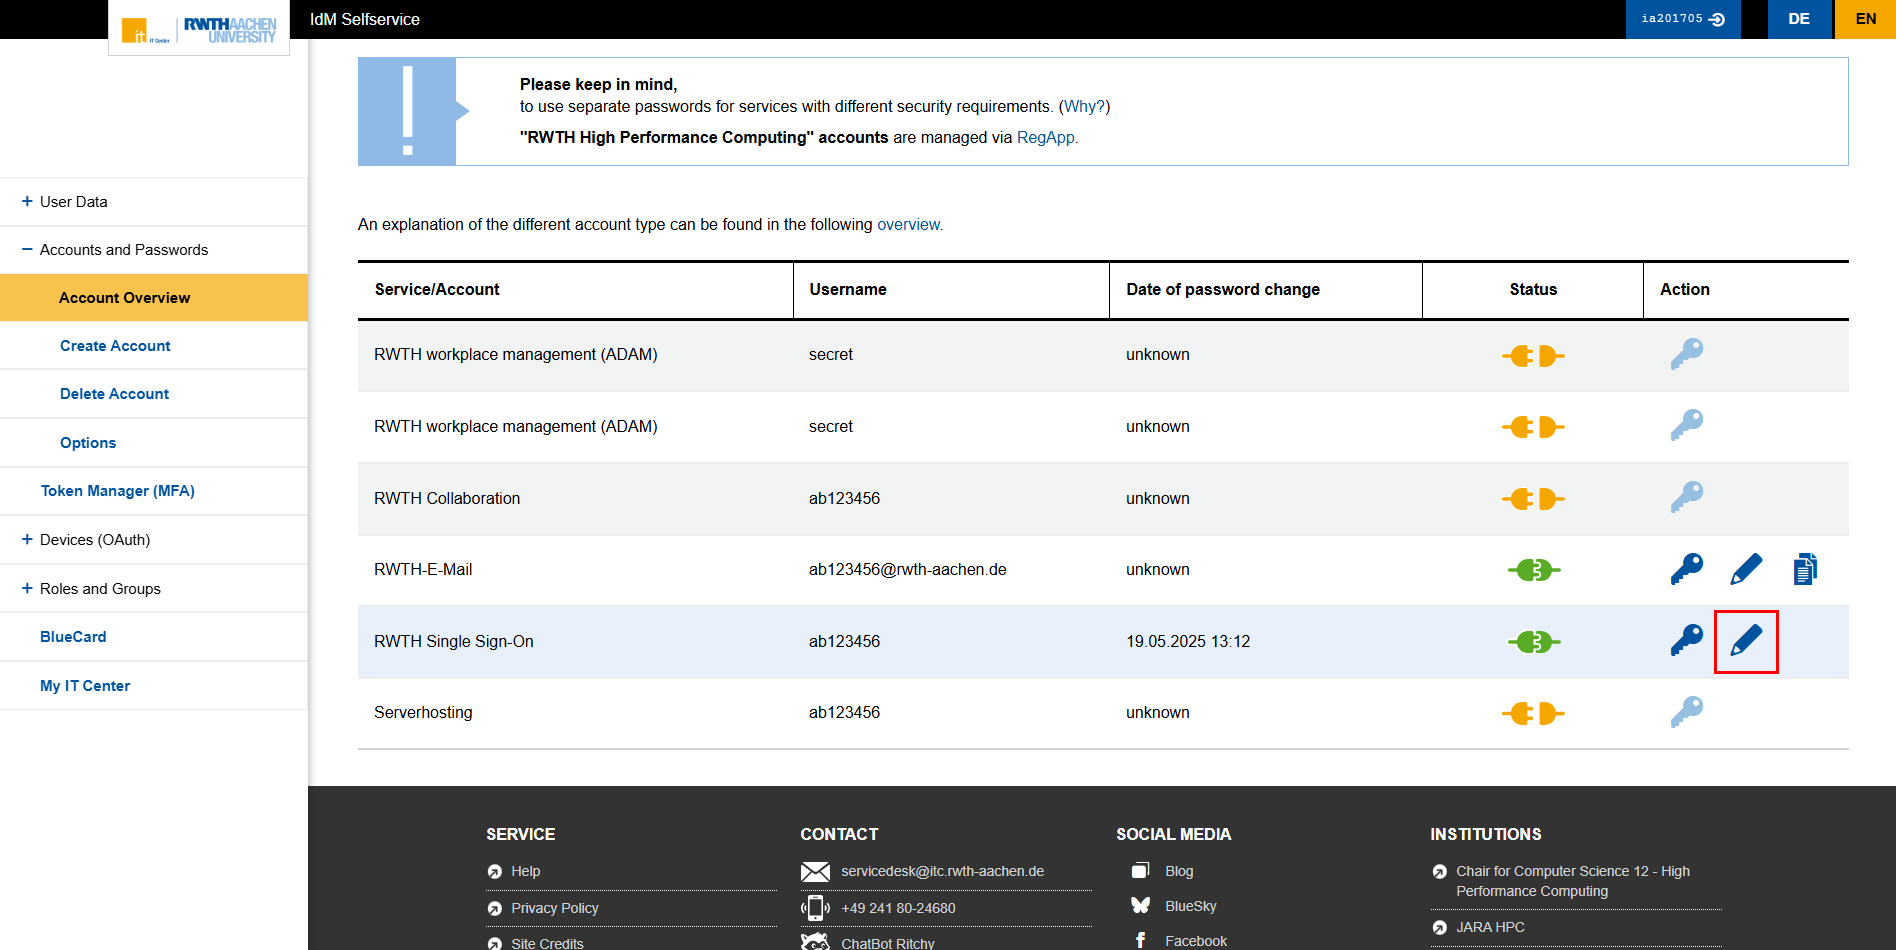Open the RegApp link
The height and width of the screenshot is (950, 1896).
tap(1046, 138)
